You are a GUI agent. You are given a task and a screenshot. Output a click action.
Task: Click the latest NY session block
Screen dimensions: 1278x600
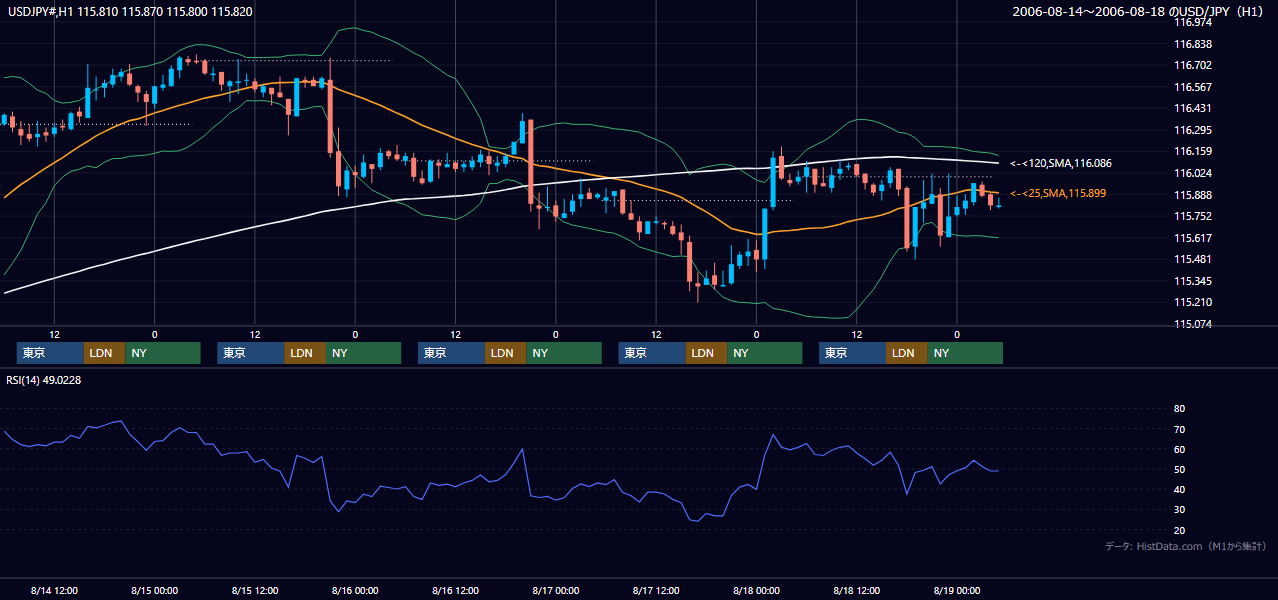point(964,353)
